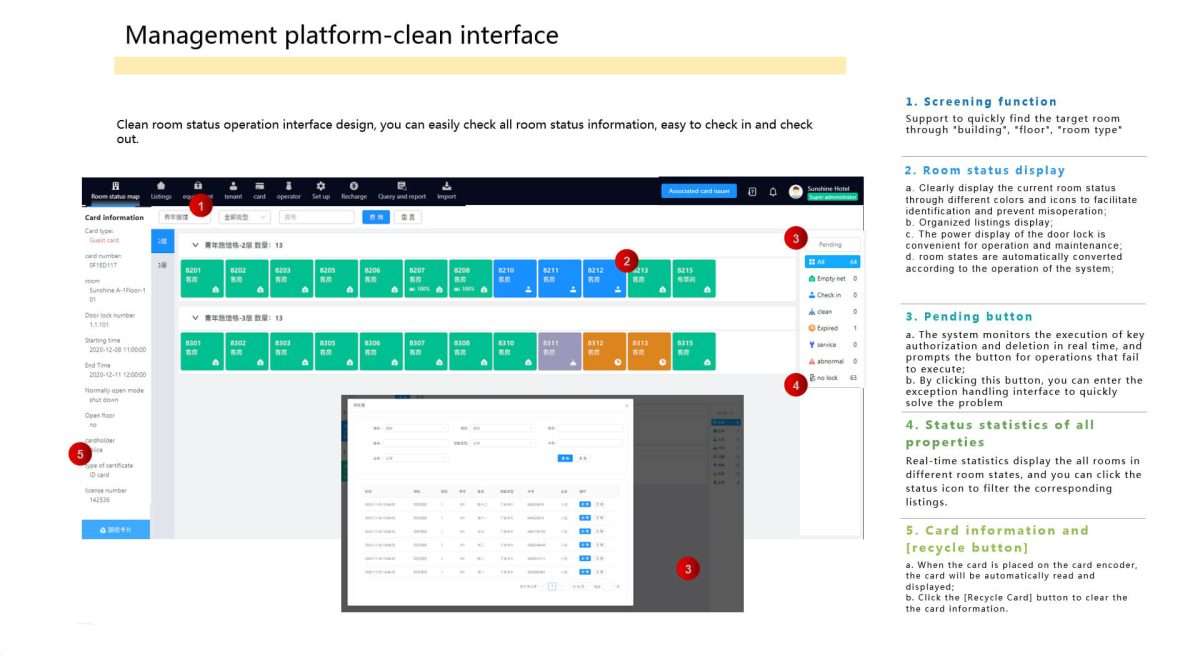Open Query and report icon
Screen dimensions: 1200x666
click(x=401, y=186)
